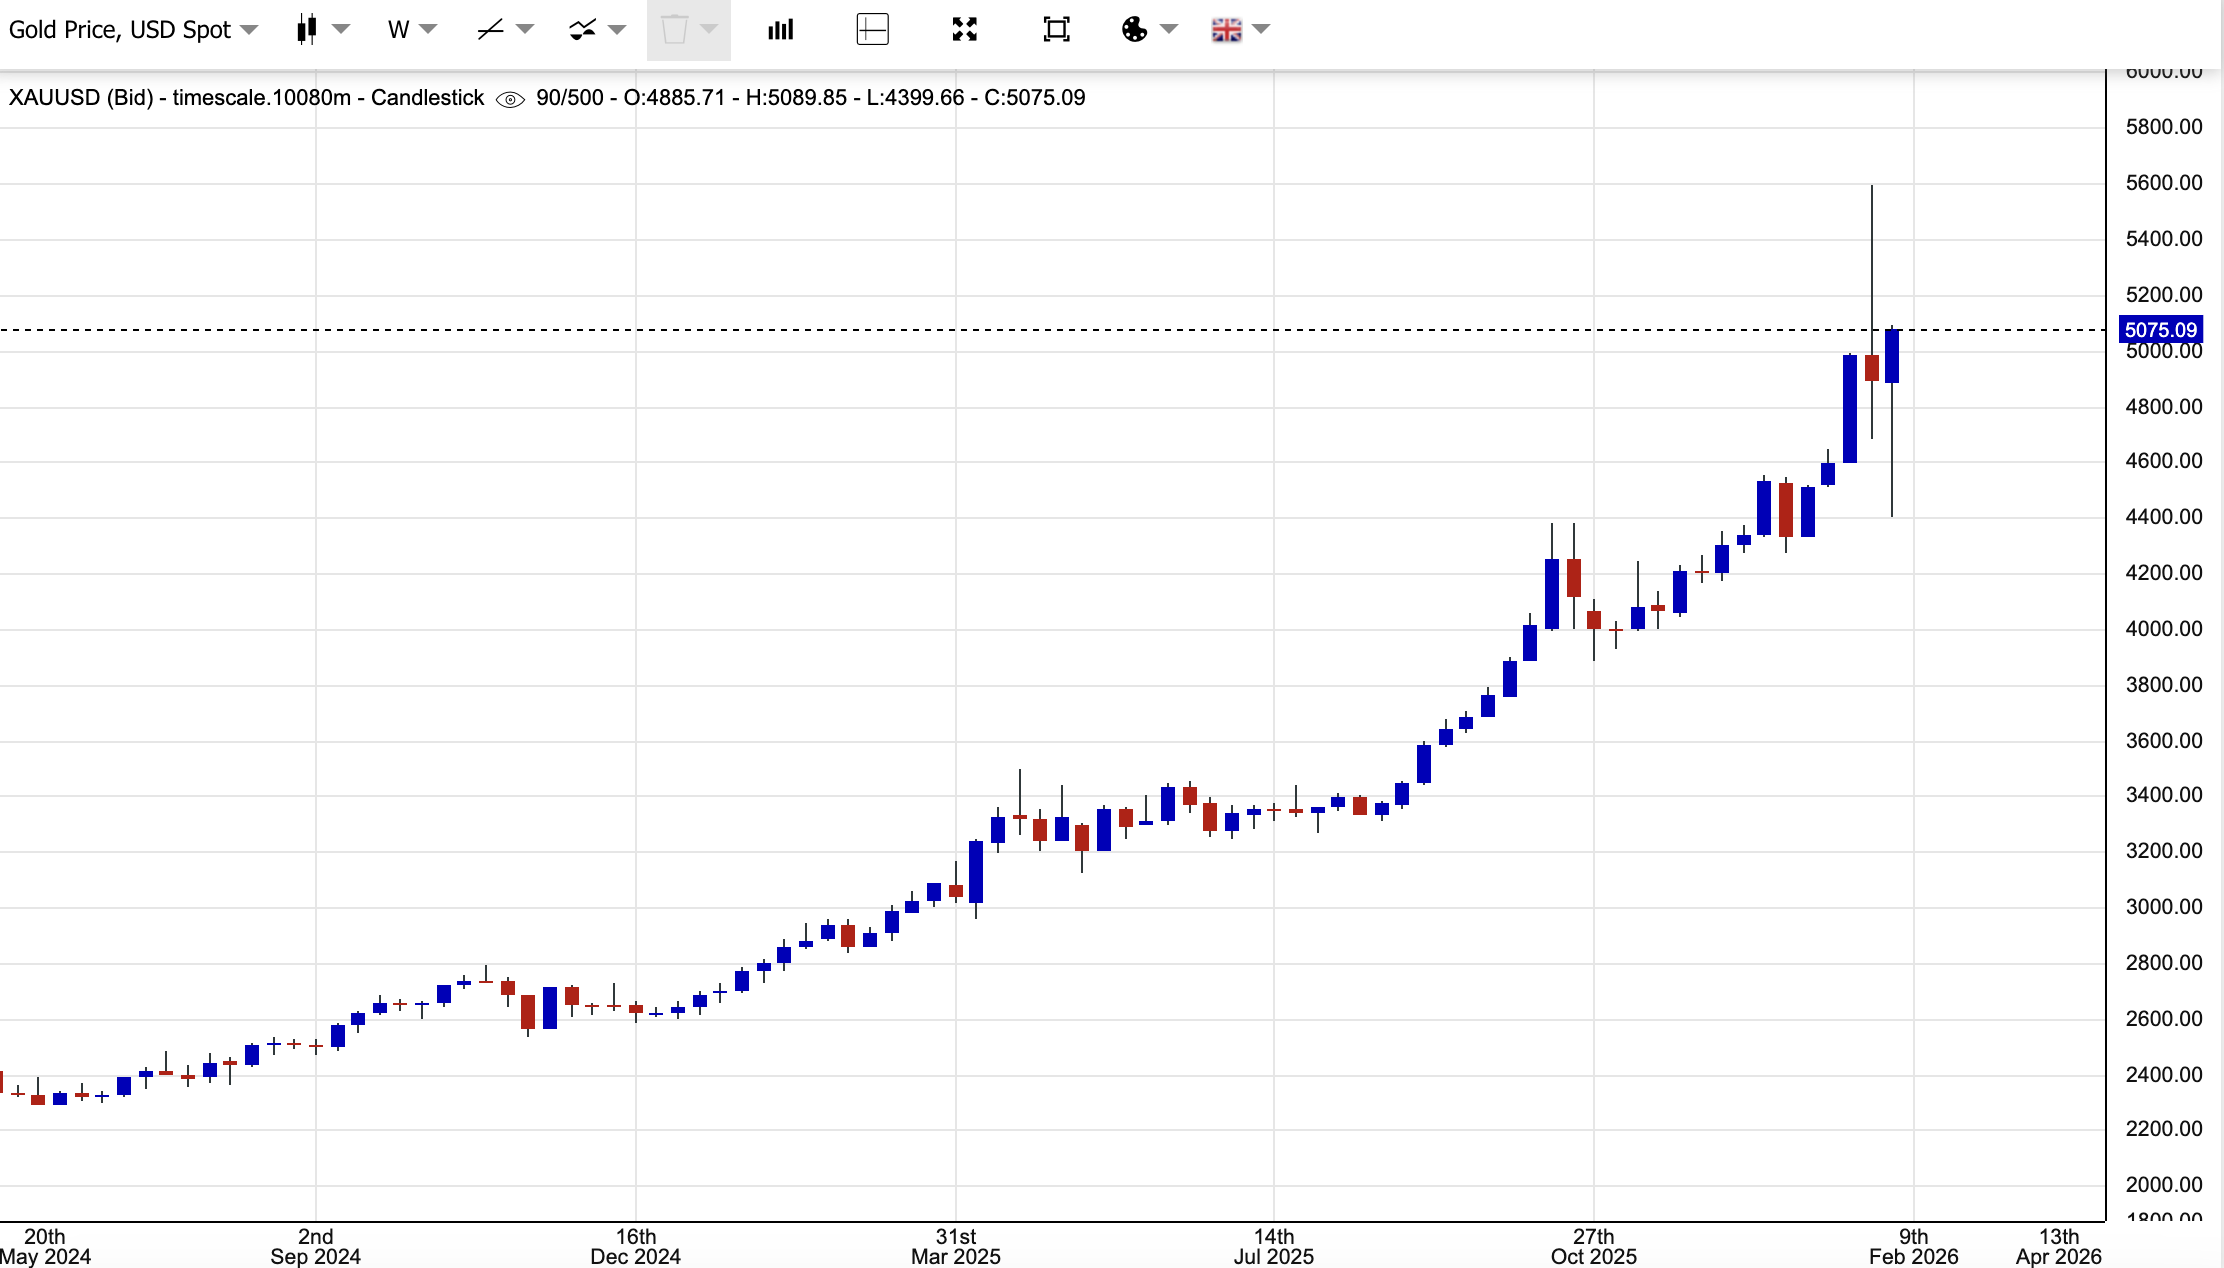The width and height of the screenshot is (2224, 1268).
Task: Click the dashed current price line
Action: coord(1000,329)
